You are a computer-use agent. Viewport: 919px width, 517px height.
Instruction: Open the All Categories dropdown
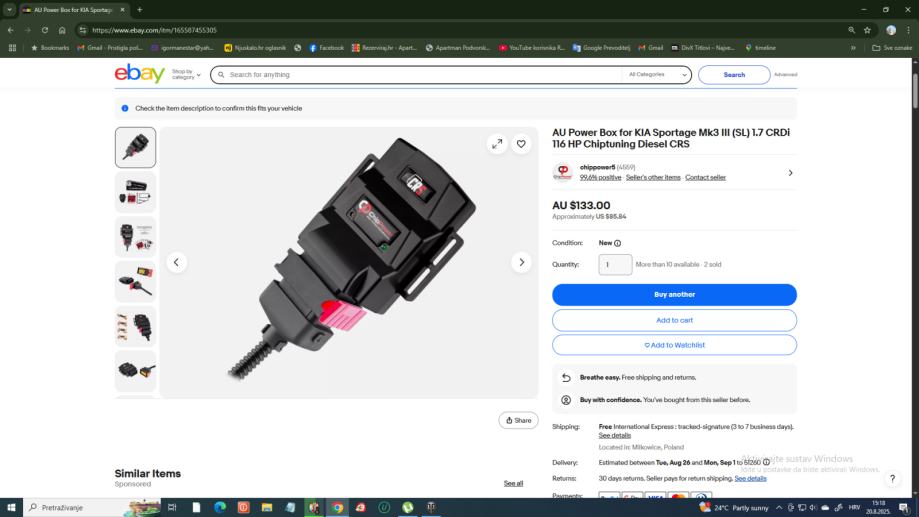657,74
